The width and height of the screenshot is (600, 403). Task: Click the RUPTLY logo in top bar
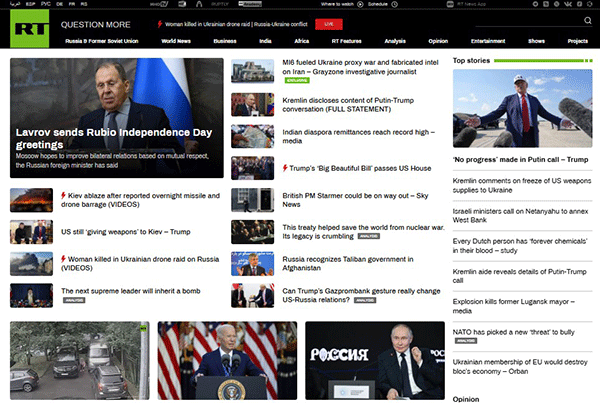[220, 4]
